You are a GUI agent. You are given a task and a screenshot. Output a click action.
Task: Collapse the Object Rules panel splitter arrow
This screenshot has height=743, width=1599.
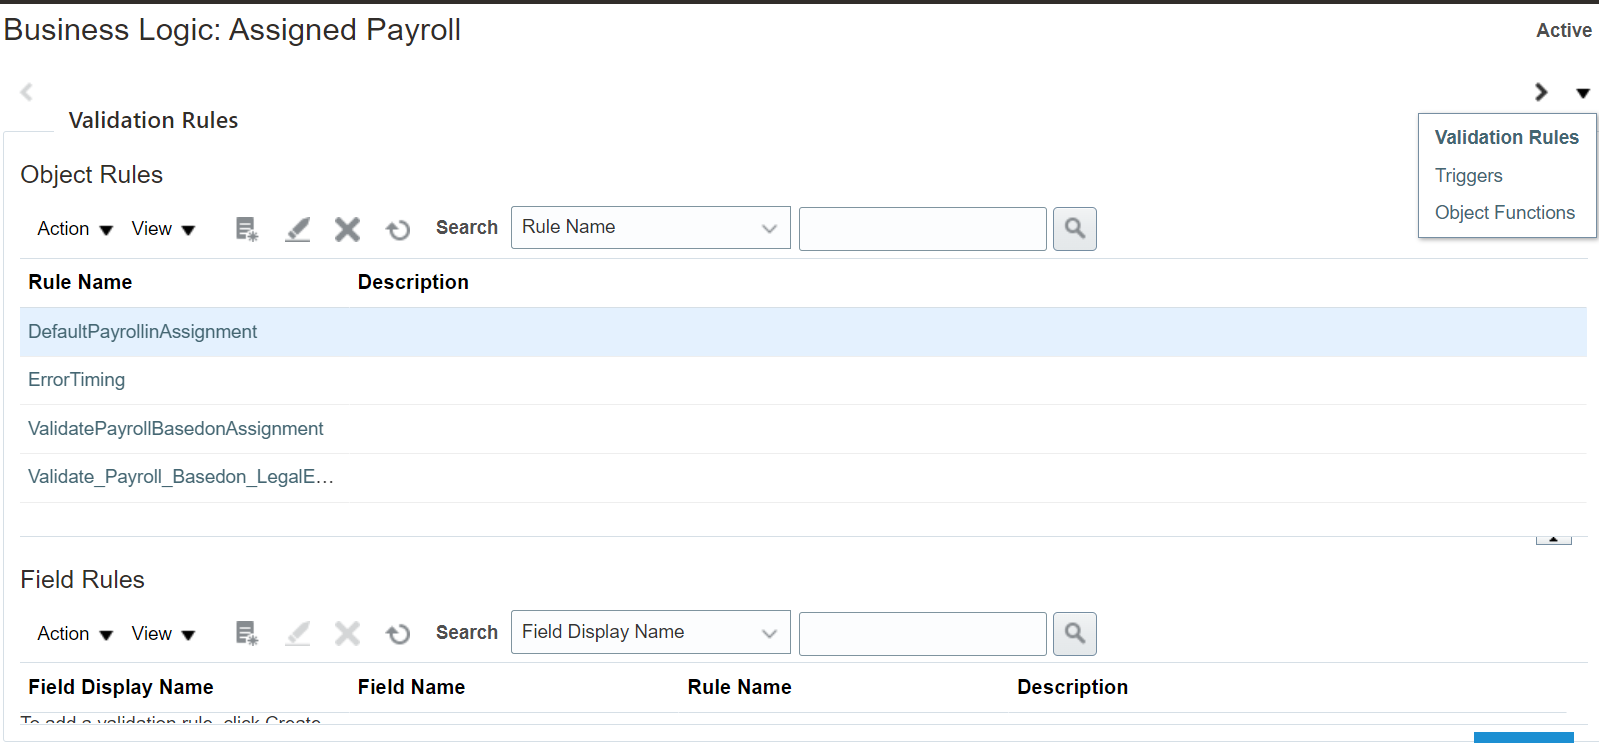coord(1553,539)
